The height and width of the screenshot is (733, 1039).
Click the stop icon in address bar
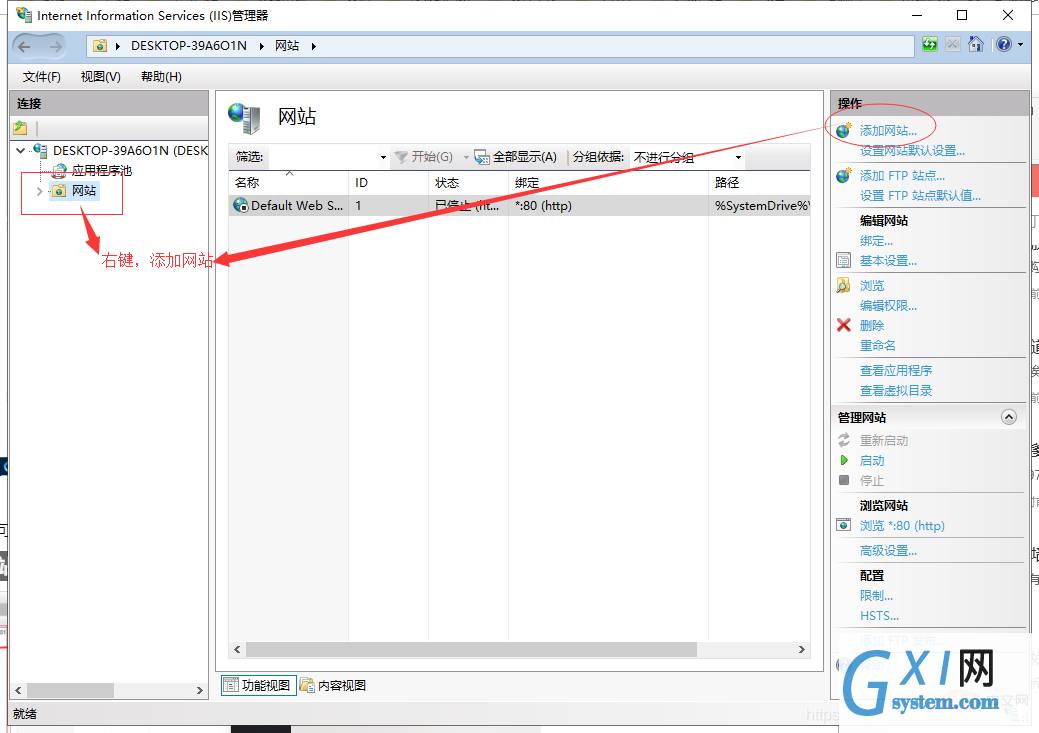(x=952, y=44)
